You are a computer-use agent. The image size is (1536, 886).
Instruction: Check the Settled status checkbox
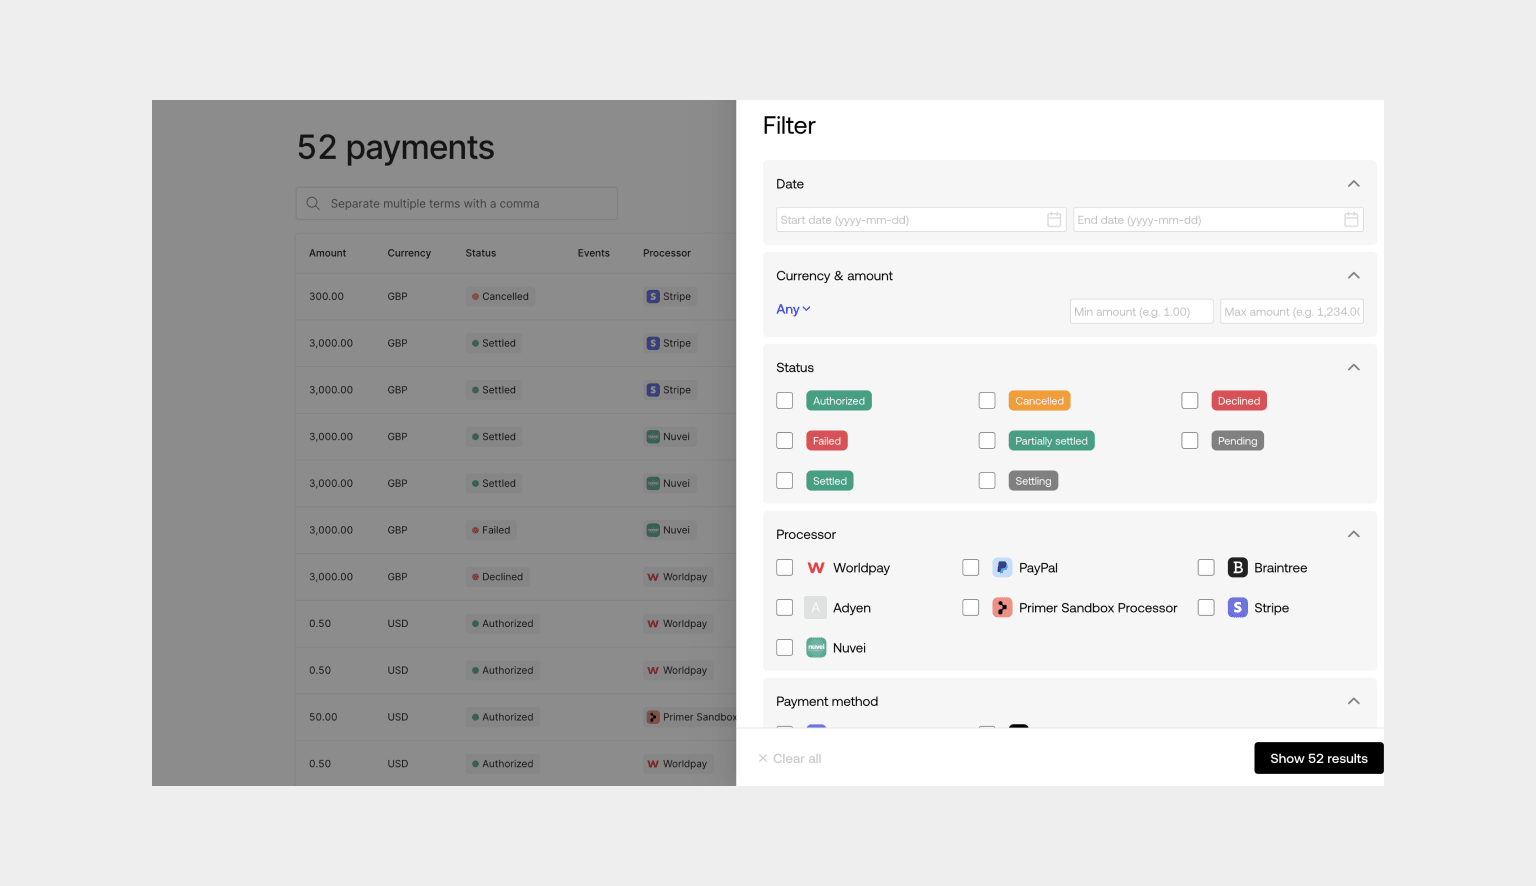785,481
